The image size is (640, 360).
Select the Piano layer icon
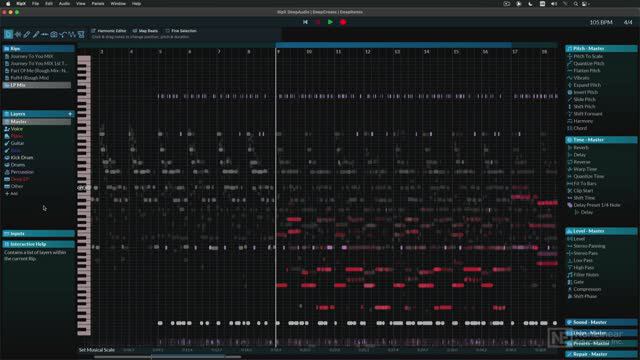click(7, 136)
